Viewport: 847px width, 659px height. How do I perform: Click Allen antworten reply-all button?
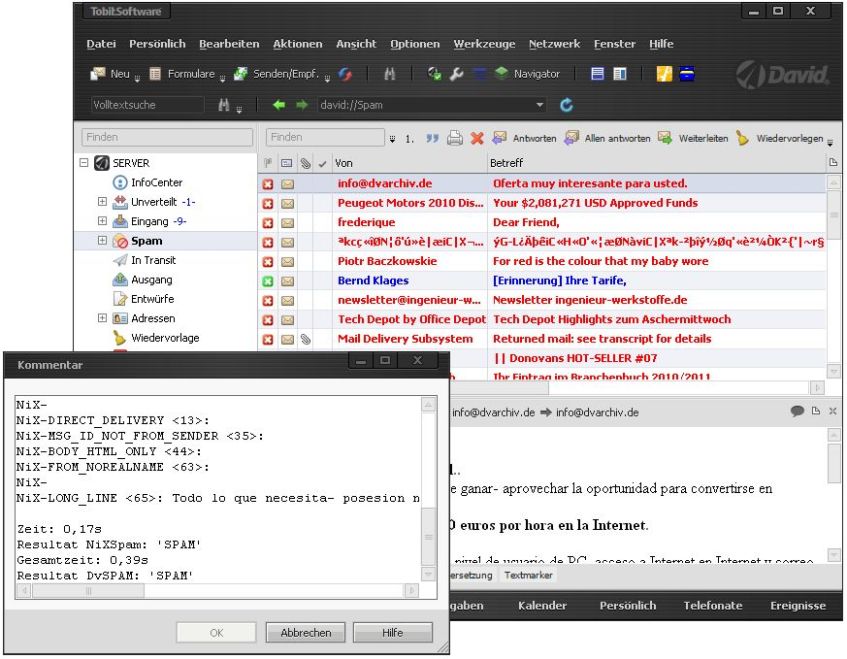click(607, 138)
